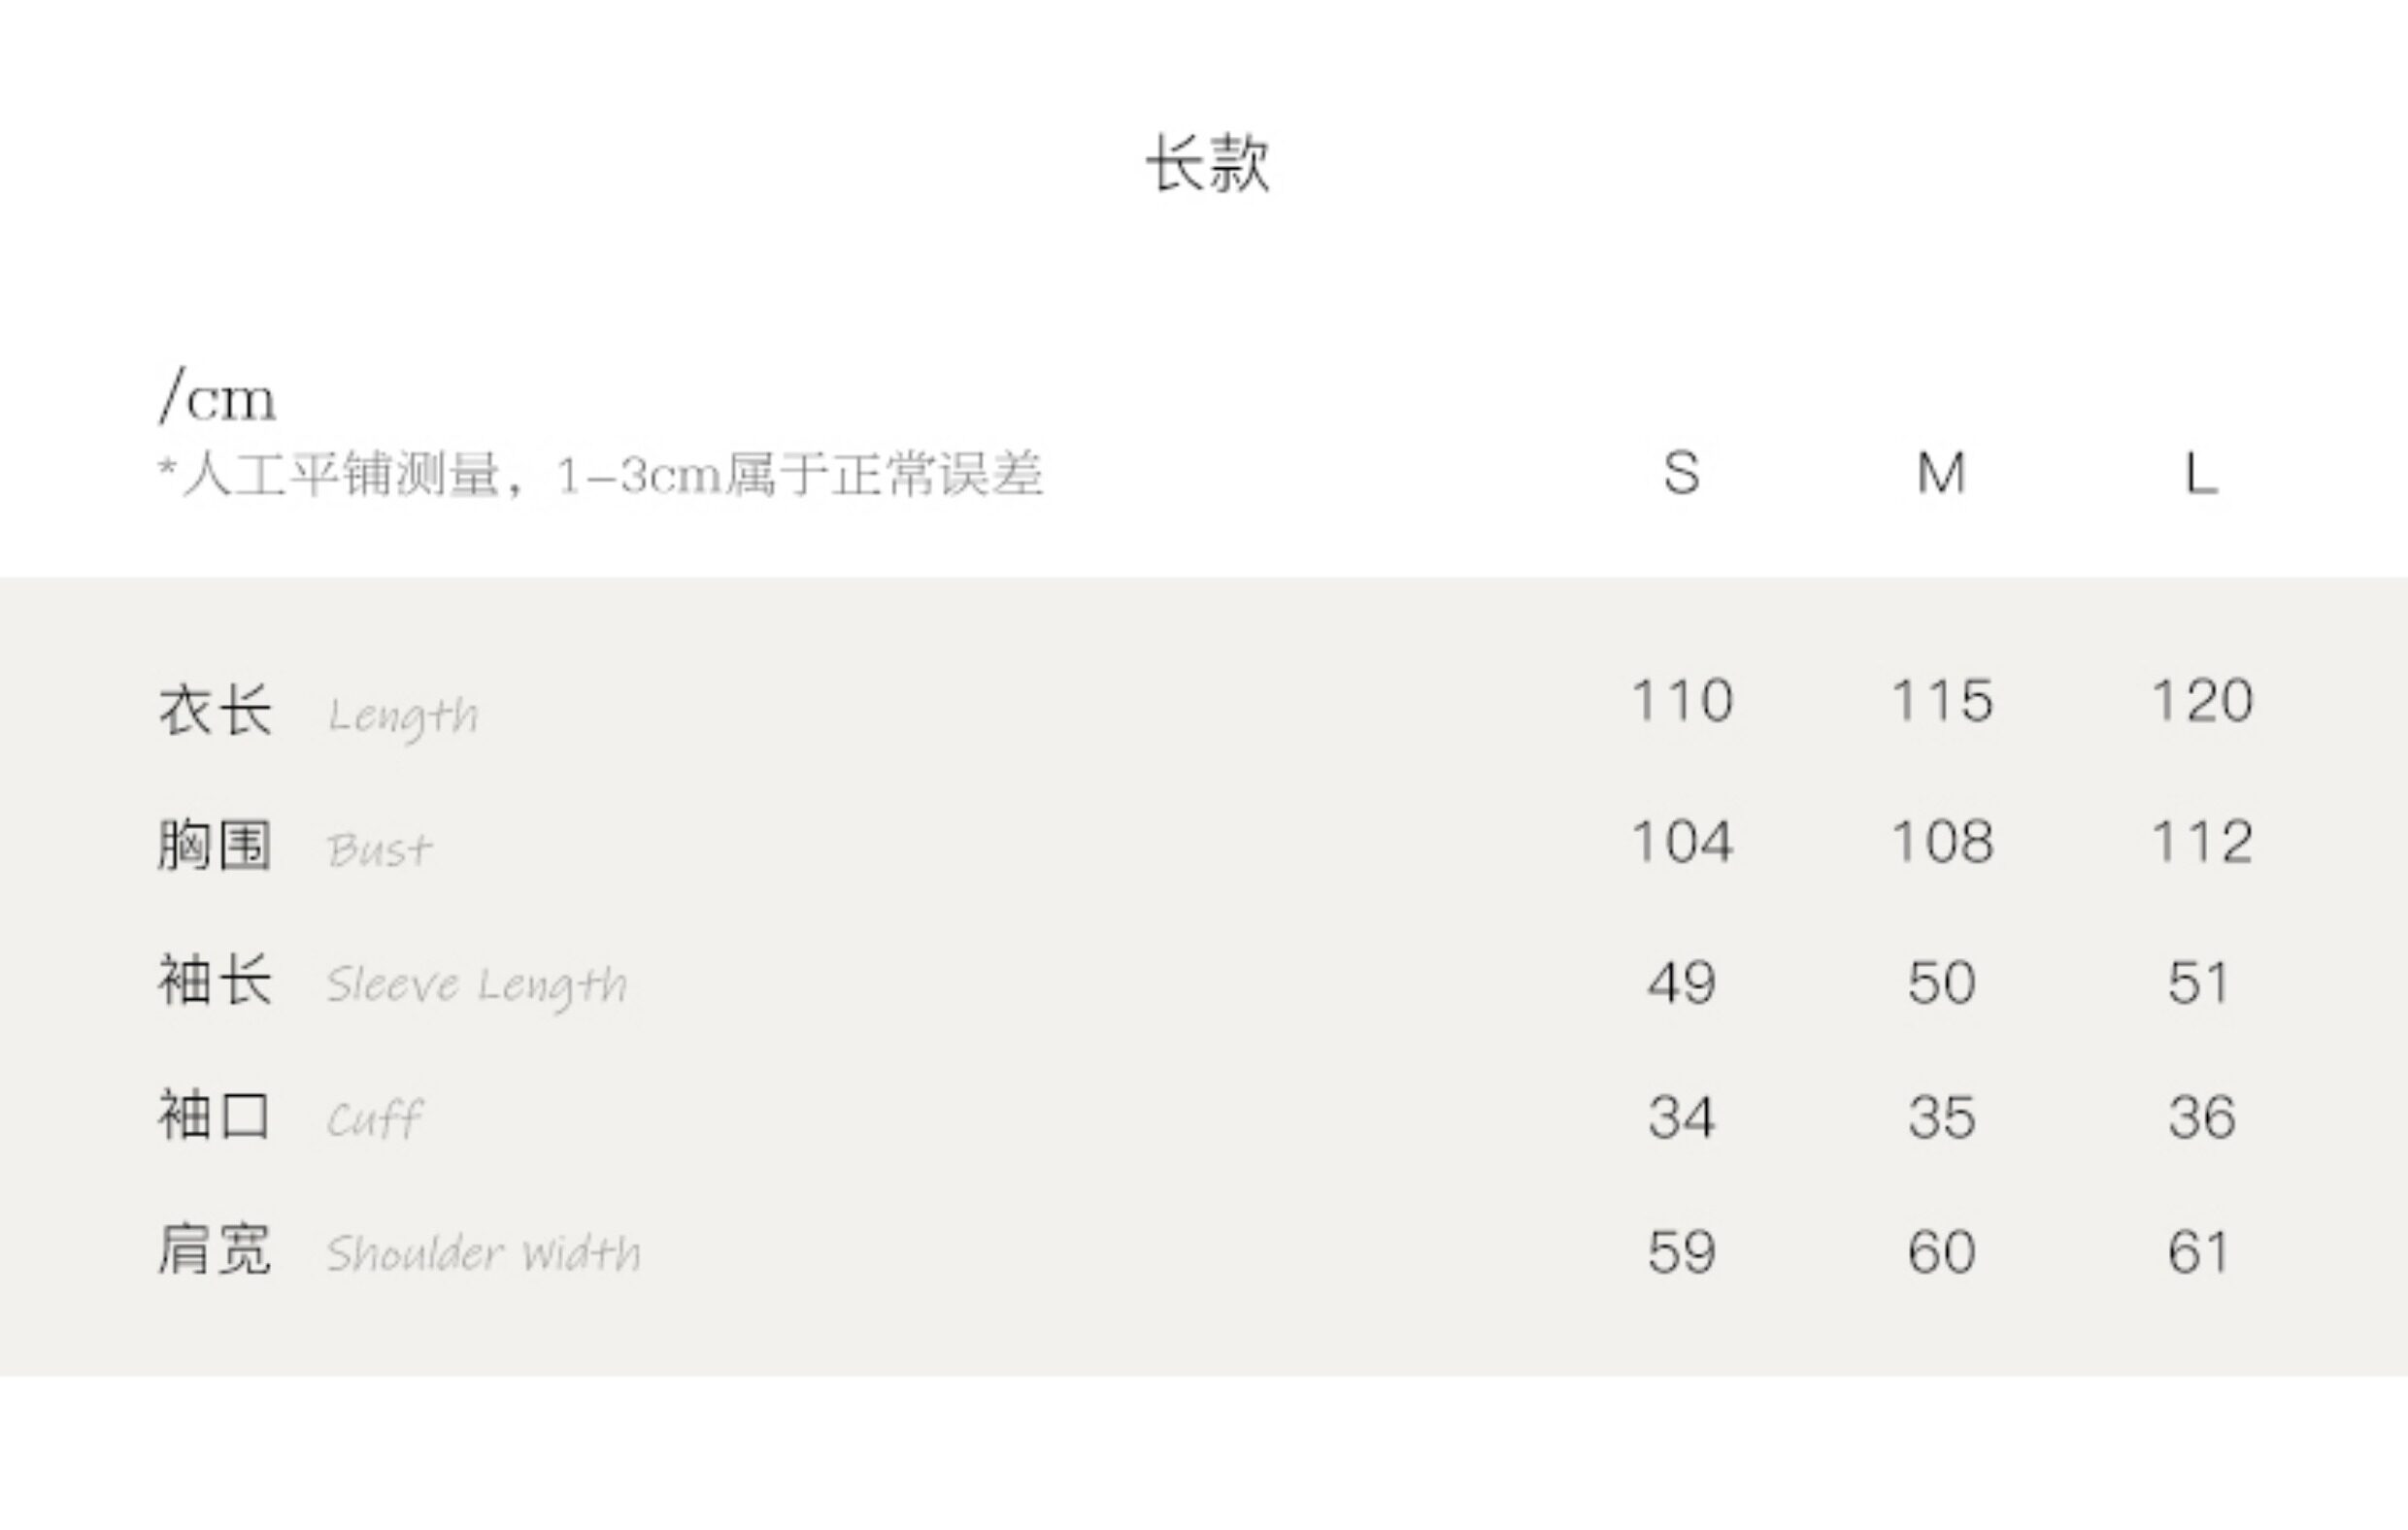Image resolution: width=2408 pixels, height=1530 pixels.
Task: Click the /cm unit label
Action: point(217,397)
